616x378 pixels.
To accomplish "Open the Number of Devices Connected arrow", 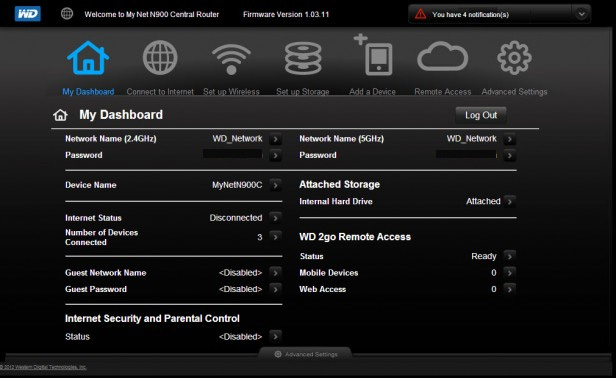I will [x=275, y=237].
